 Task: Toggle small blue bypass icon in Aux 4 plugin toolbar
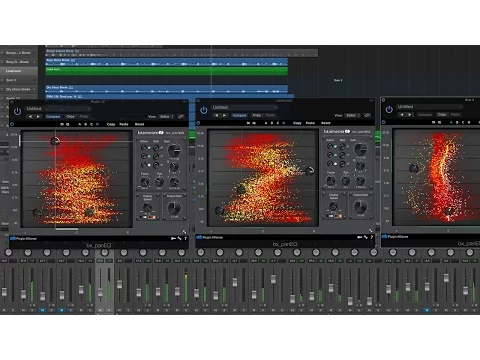click(384, 122)
